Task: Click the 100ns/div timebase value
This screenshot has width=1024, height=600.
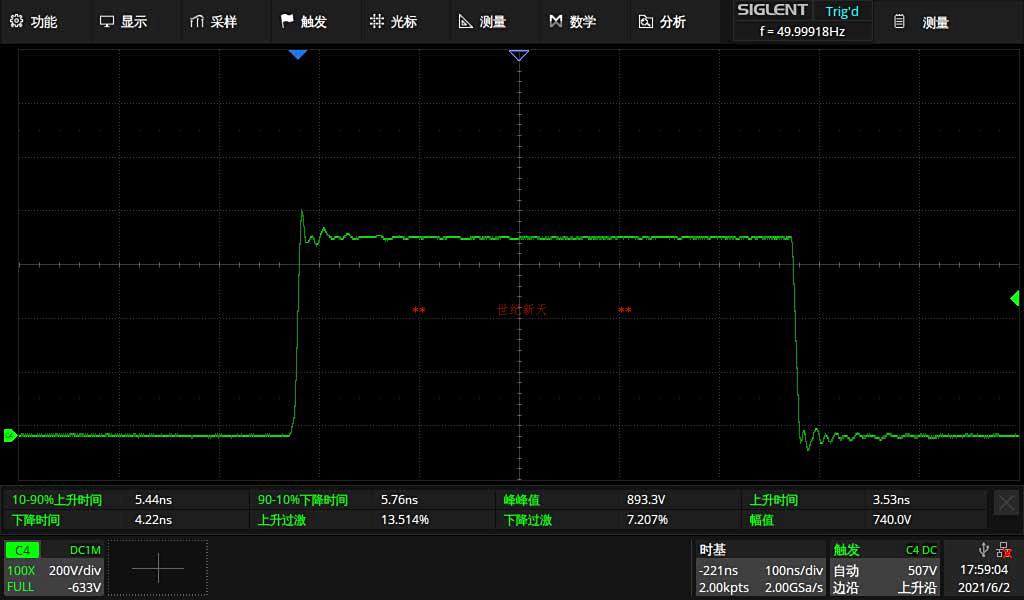Action: [794, 571]
